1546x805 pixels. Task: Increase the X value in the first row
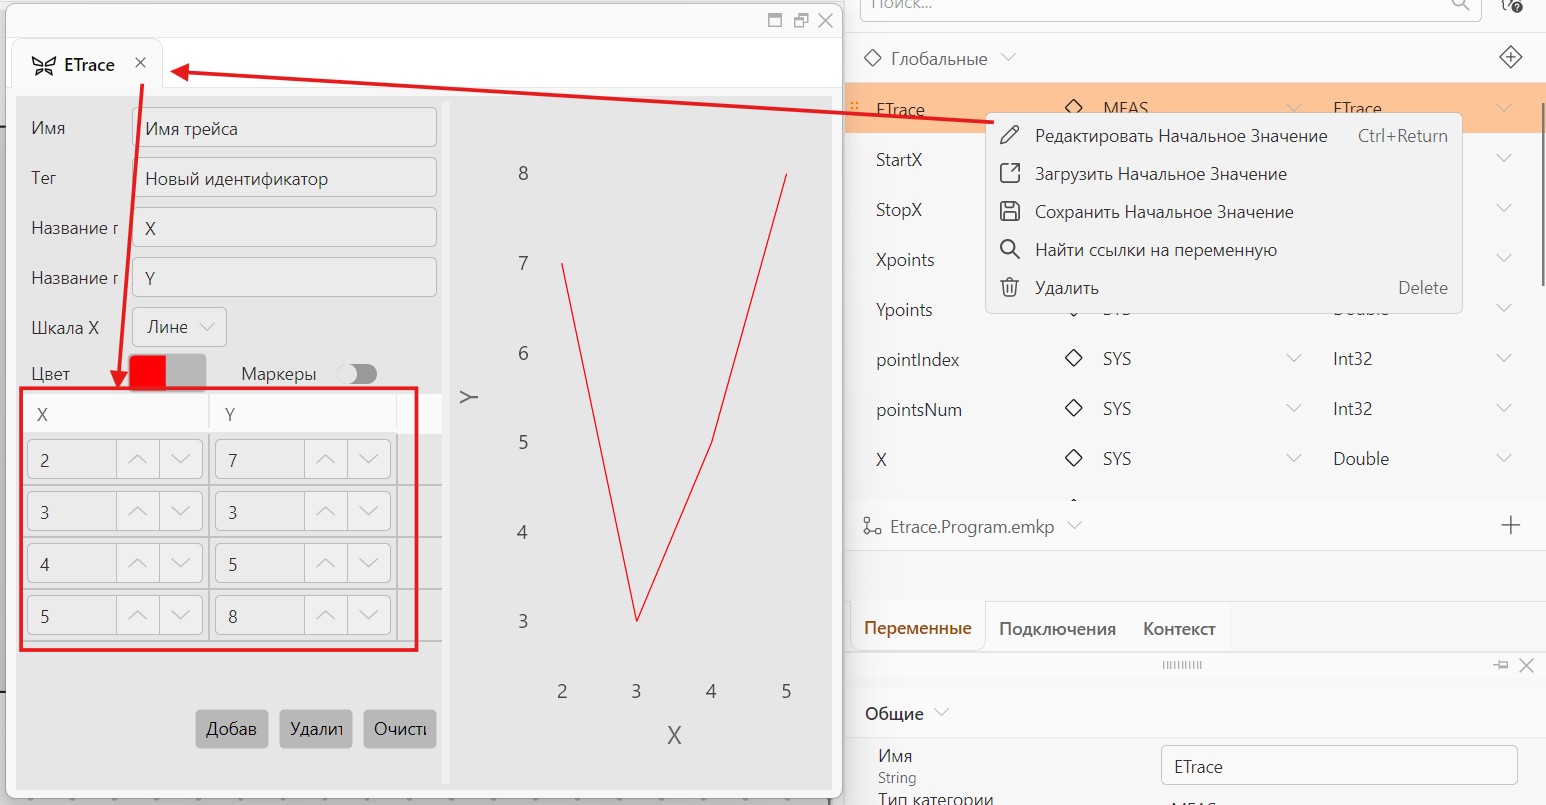click(x=138, y=459)
